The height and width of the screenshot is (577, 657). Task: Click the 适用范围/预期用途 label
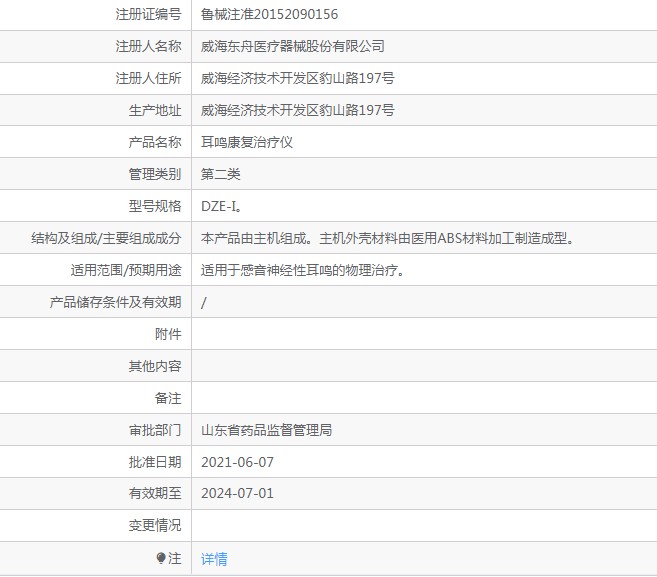126,270
